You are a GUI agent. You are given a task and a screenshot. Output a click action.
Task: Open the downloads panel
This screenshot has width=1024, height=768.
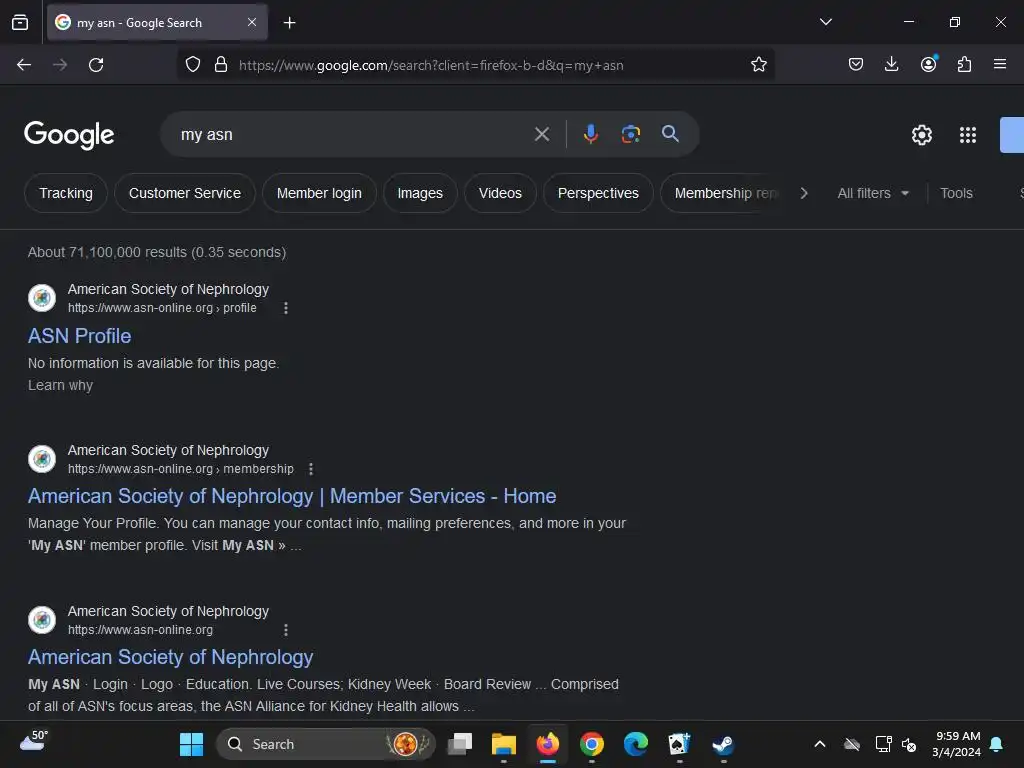point(891,64)
